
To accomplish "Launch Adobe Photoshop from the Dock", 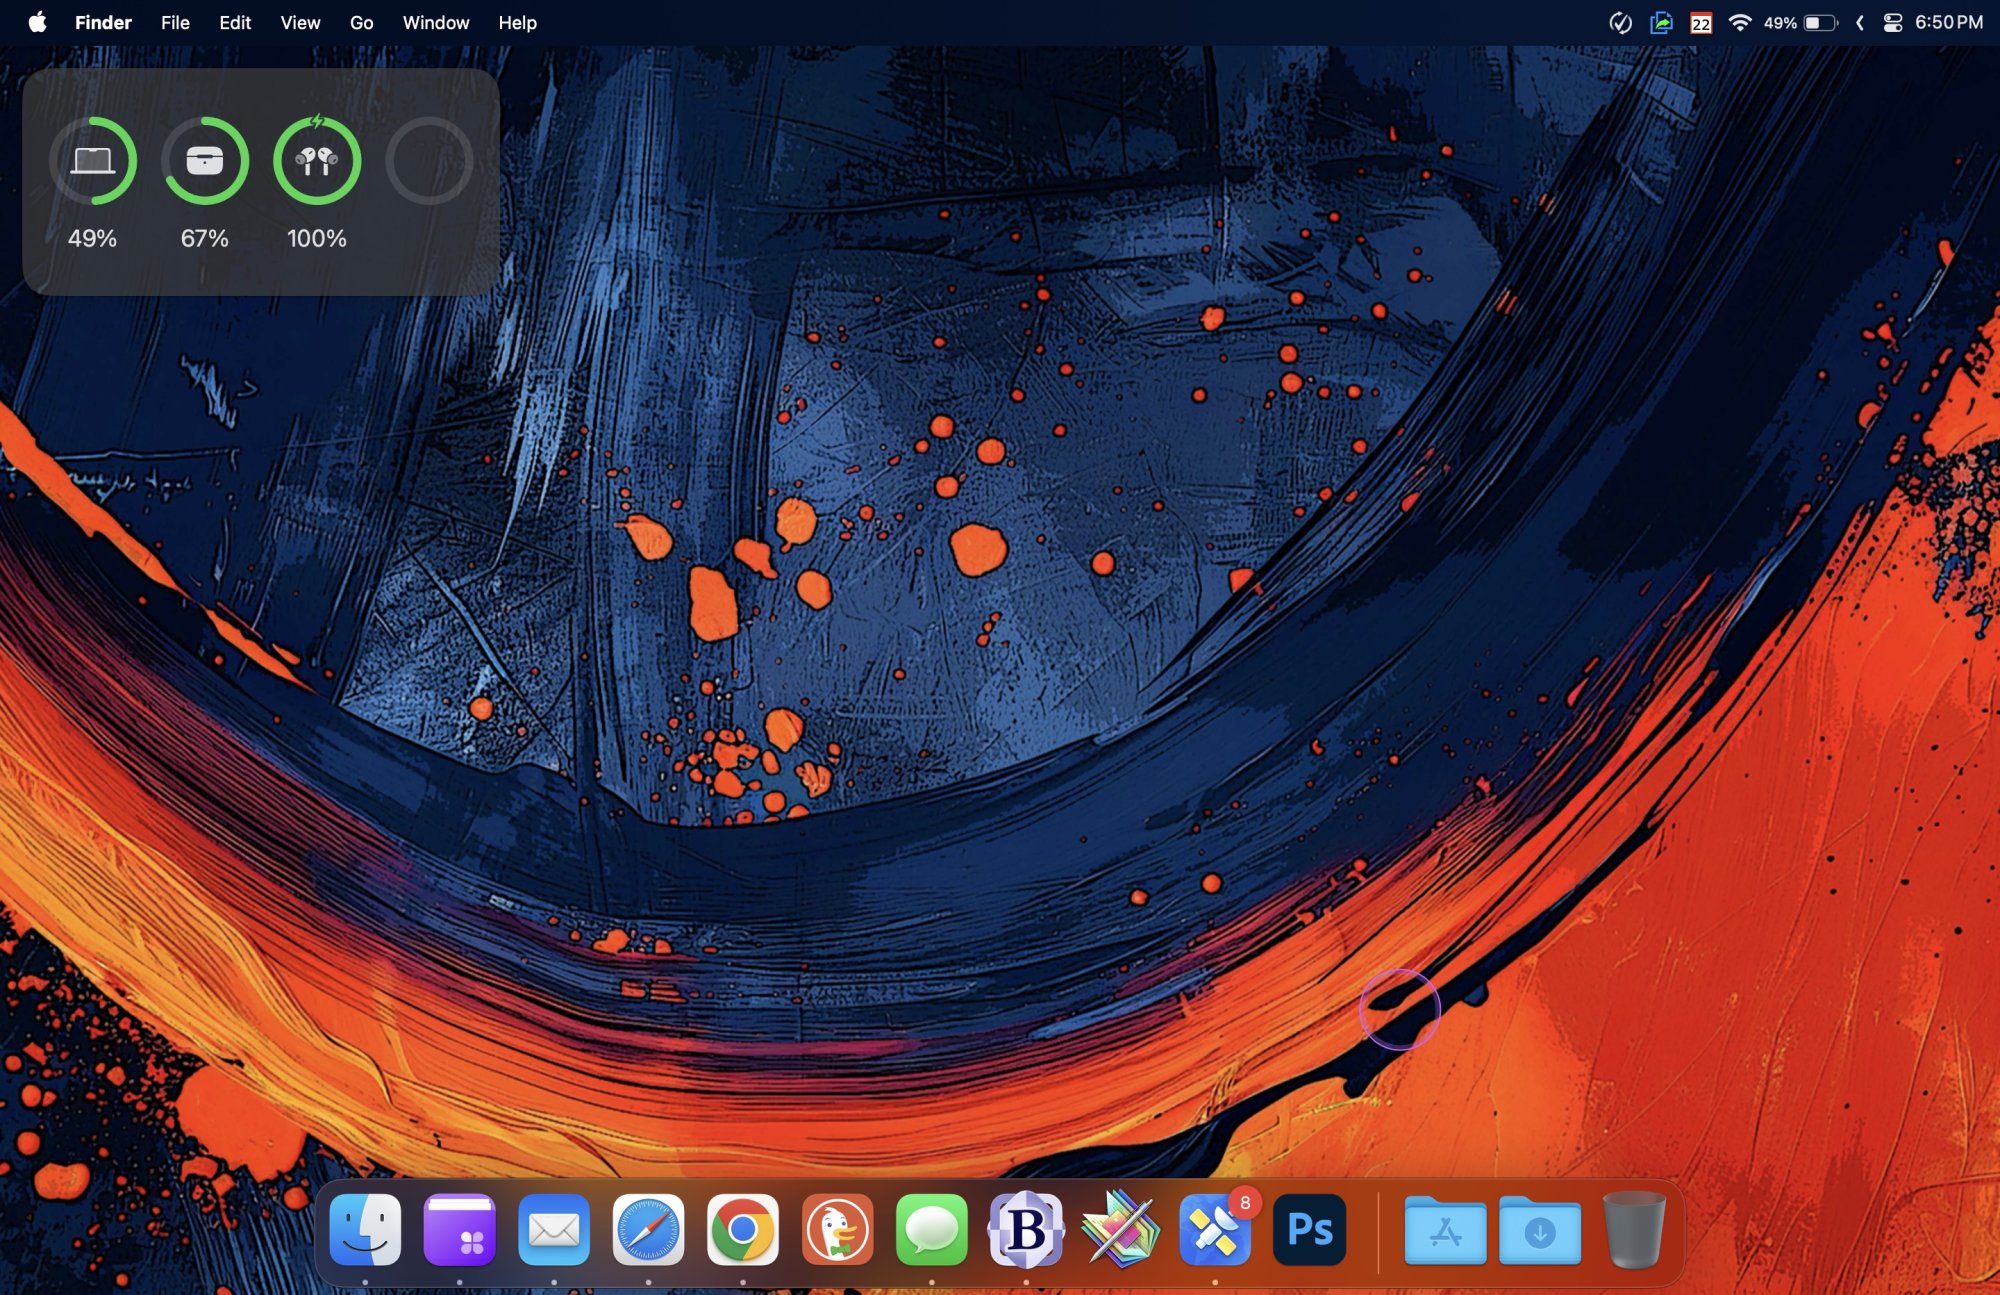I will coord(1309,1229).
